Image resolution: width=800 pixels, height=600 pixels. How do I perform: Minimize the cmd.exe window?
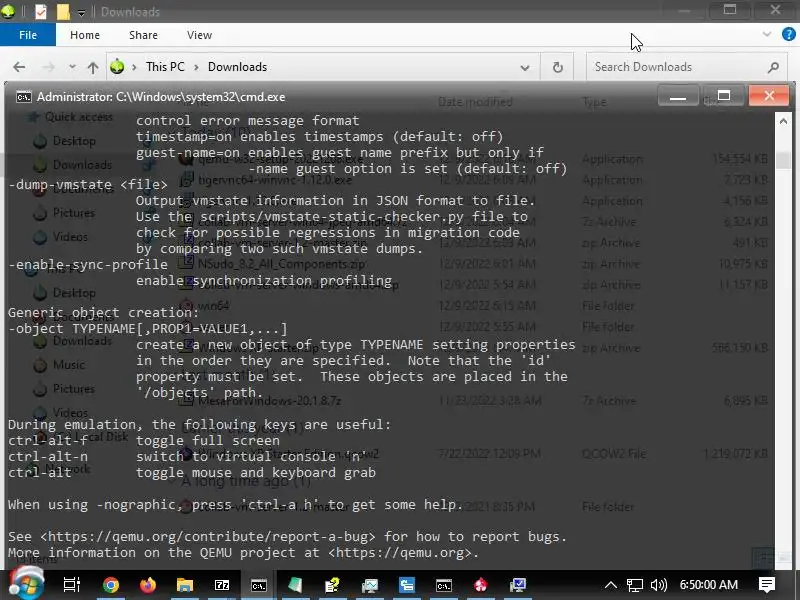(678, 96)
